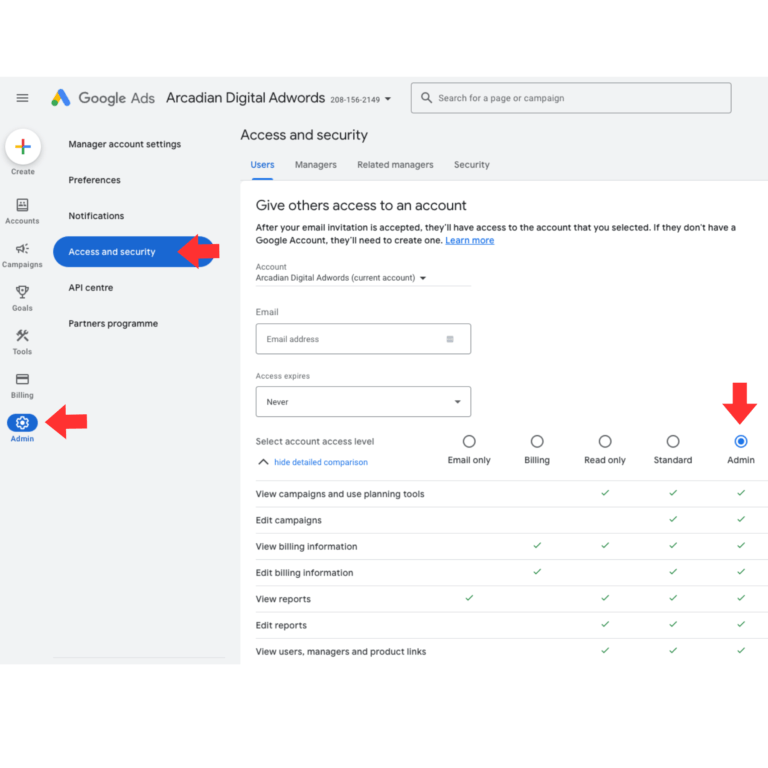Open Campaigns megaphone icon
The width and height of the screenshot is (768, 768).
[22, 249]
